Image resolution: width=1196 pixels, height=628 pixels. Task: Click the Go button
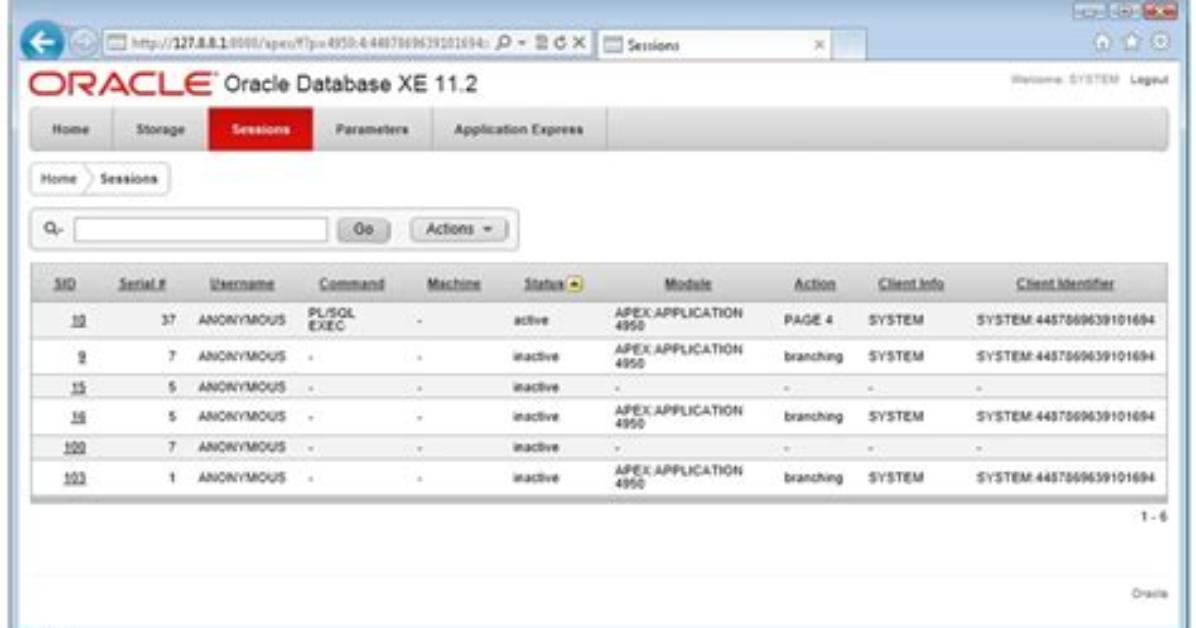coord(363,229)
